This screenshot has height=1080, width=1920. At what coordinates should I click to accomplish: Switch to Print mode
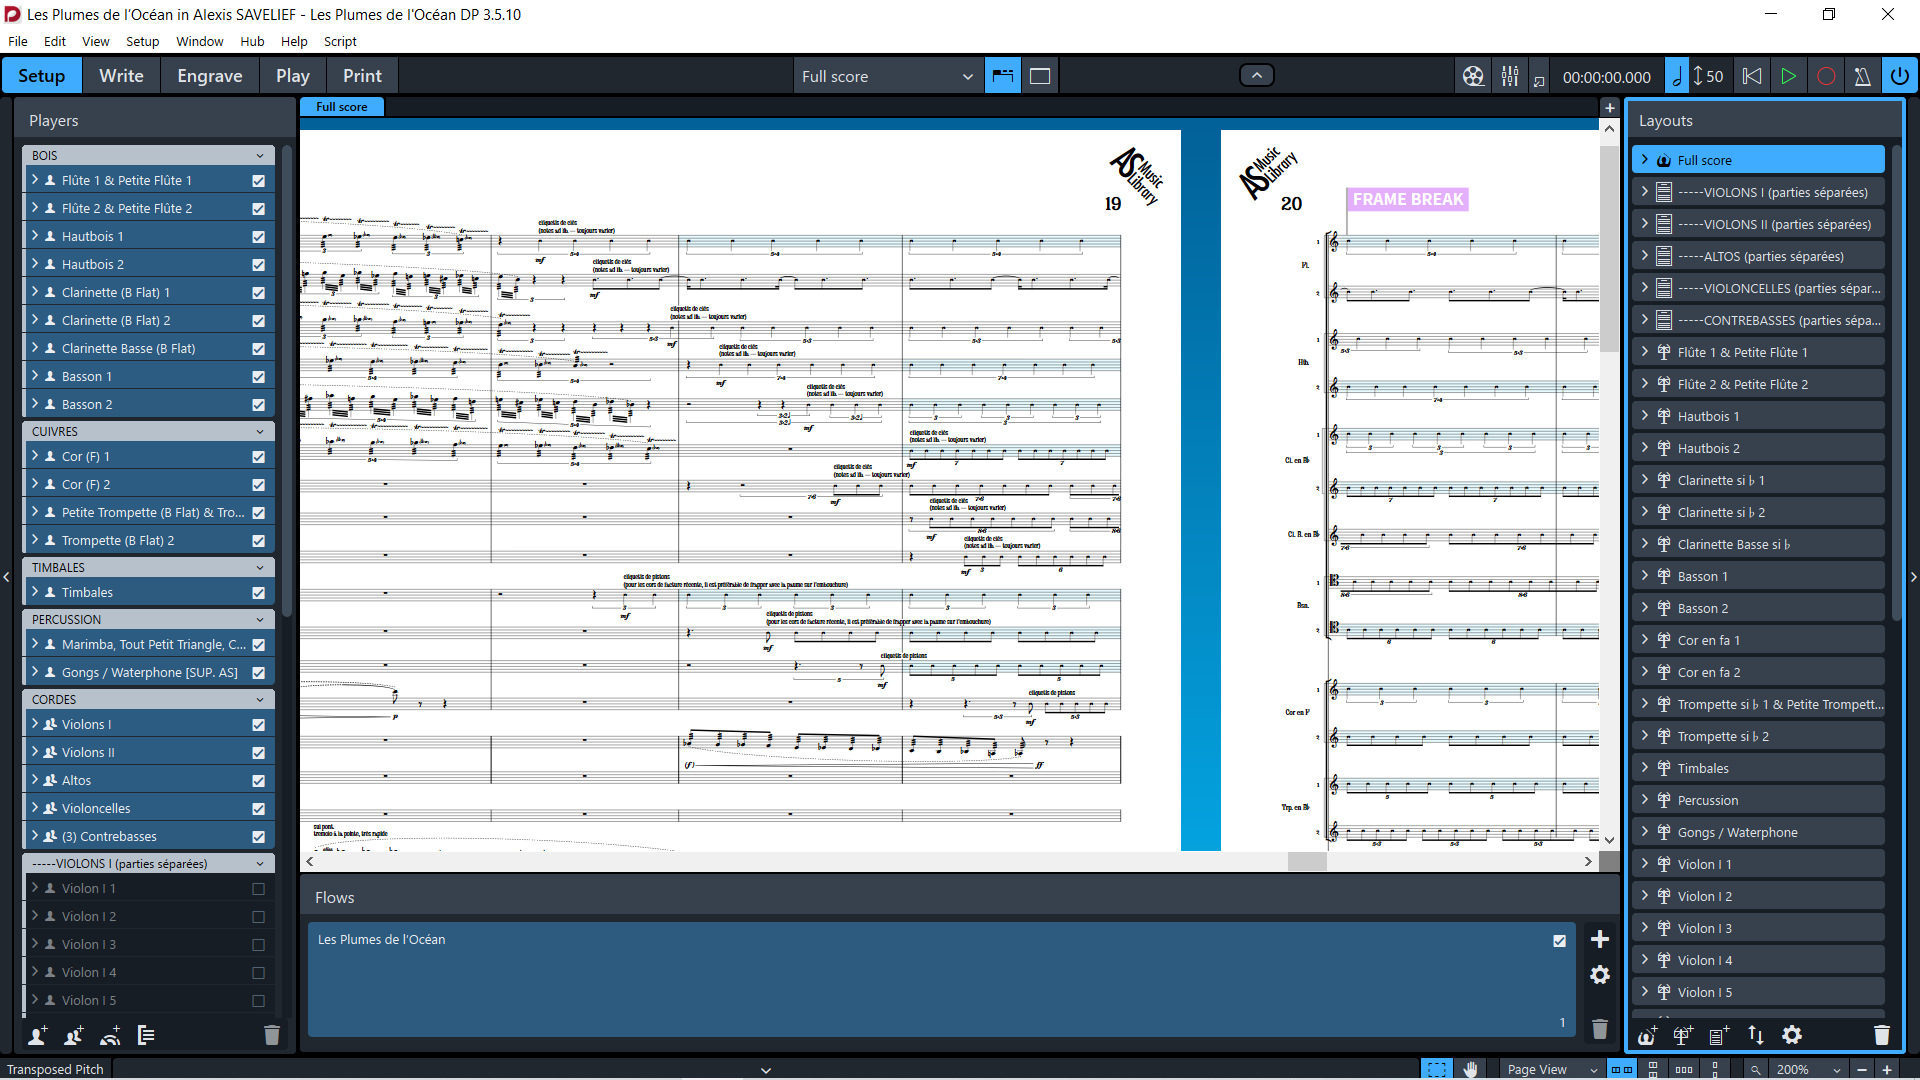362,76
